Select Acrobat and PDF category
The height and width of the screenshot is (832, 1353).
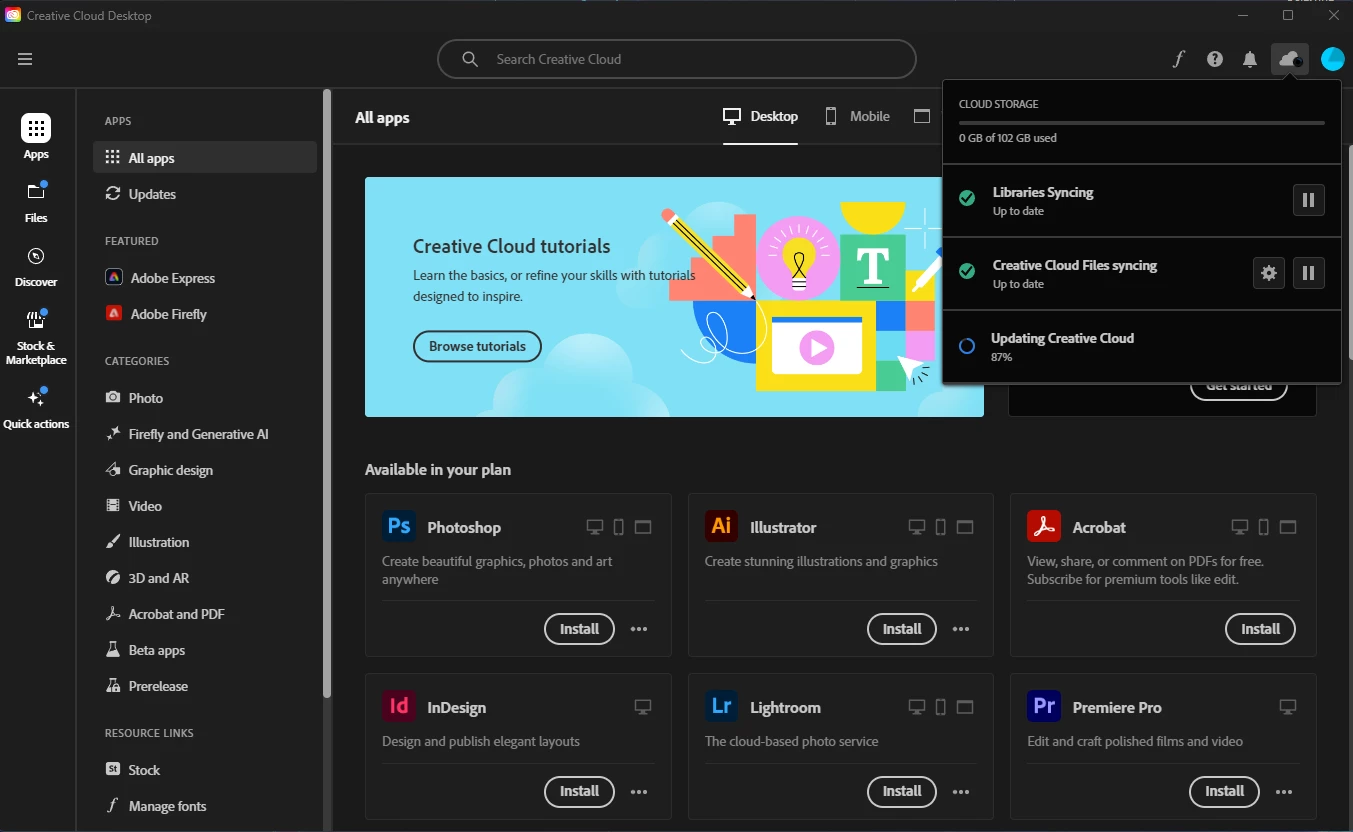(x=205, y=614)
